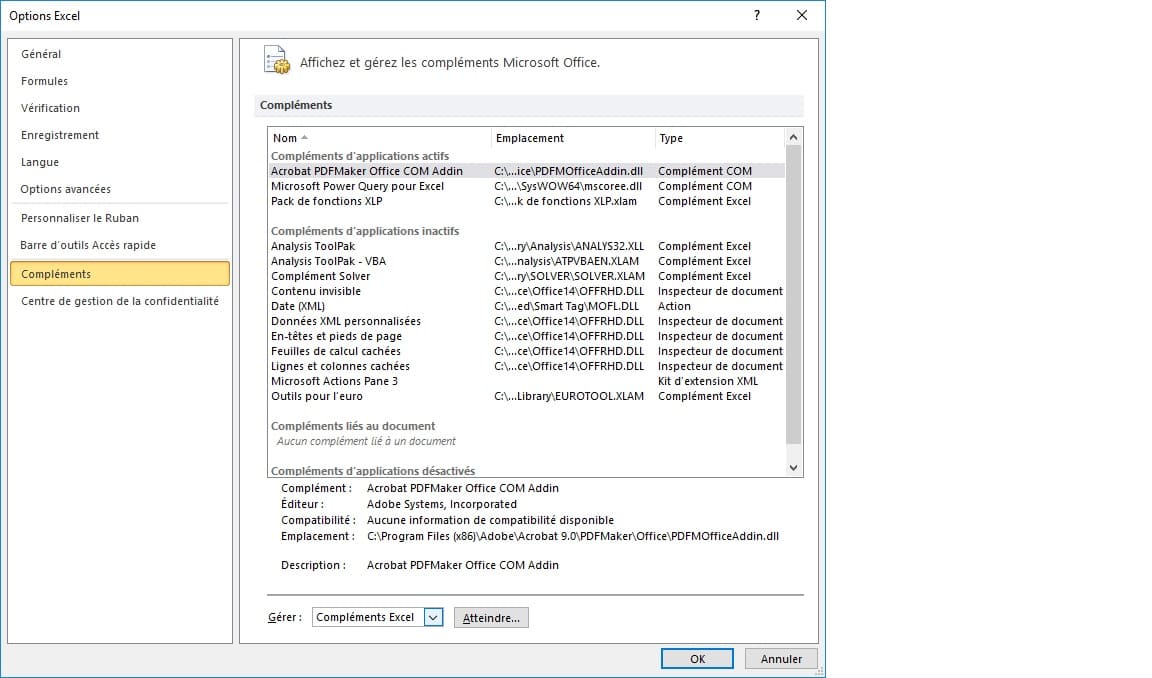1152x678 pixels.
Task: Click the Atteindre... button
Action: pos(491,619)
